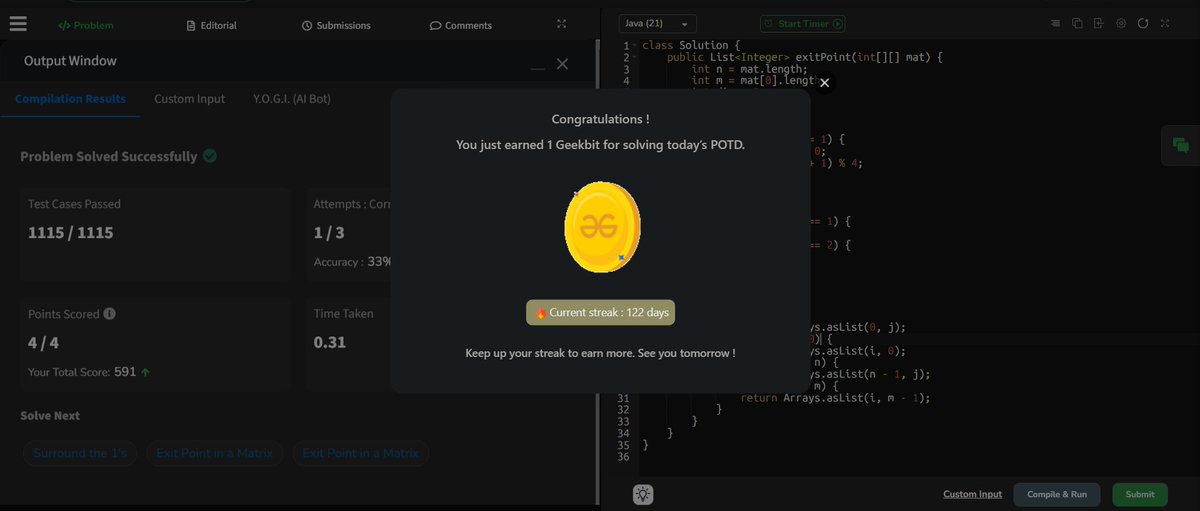Place cursor on line 31 return statement

(x=835, y=398)
